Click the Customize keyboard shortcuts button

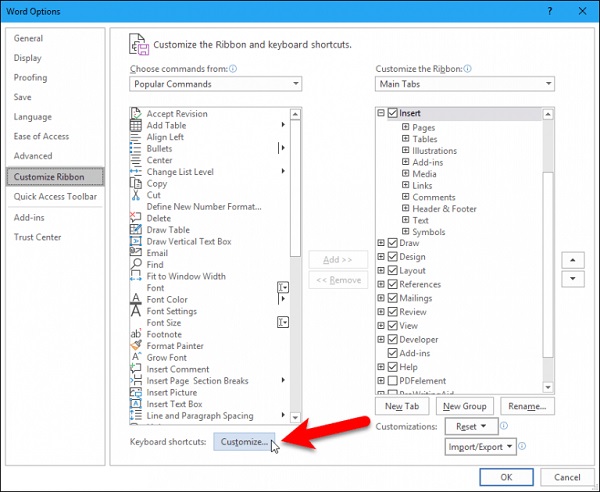point(245,441)
